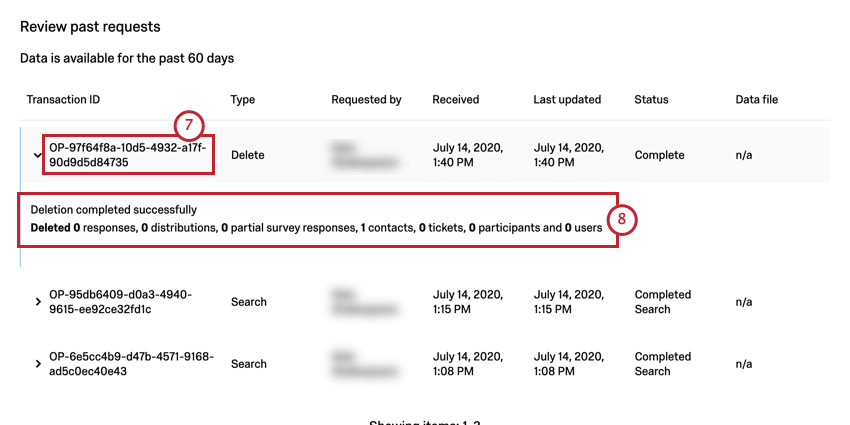This screenshot has height=425, width=850.
Task: Click the Delete type cell in first row
Action: tap(247, 155)
